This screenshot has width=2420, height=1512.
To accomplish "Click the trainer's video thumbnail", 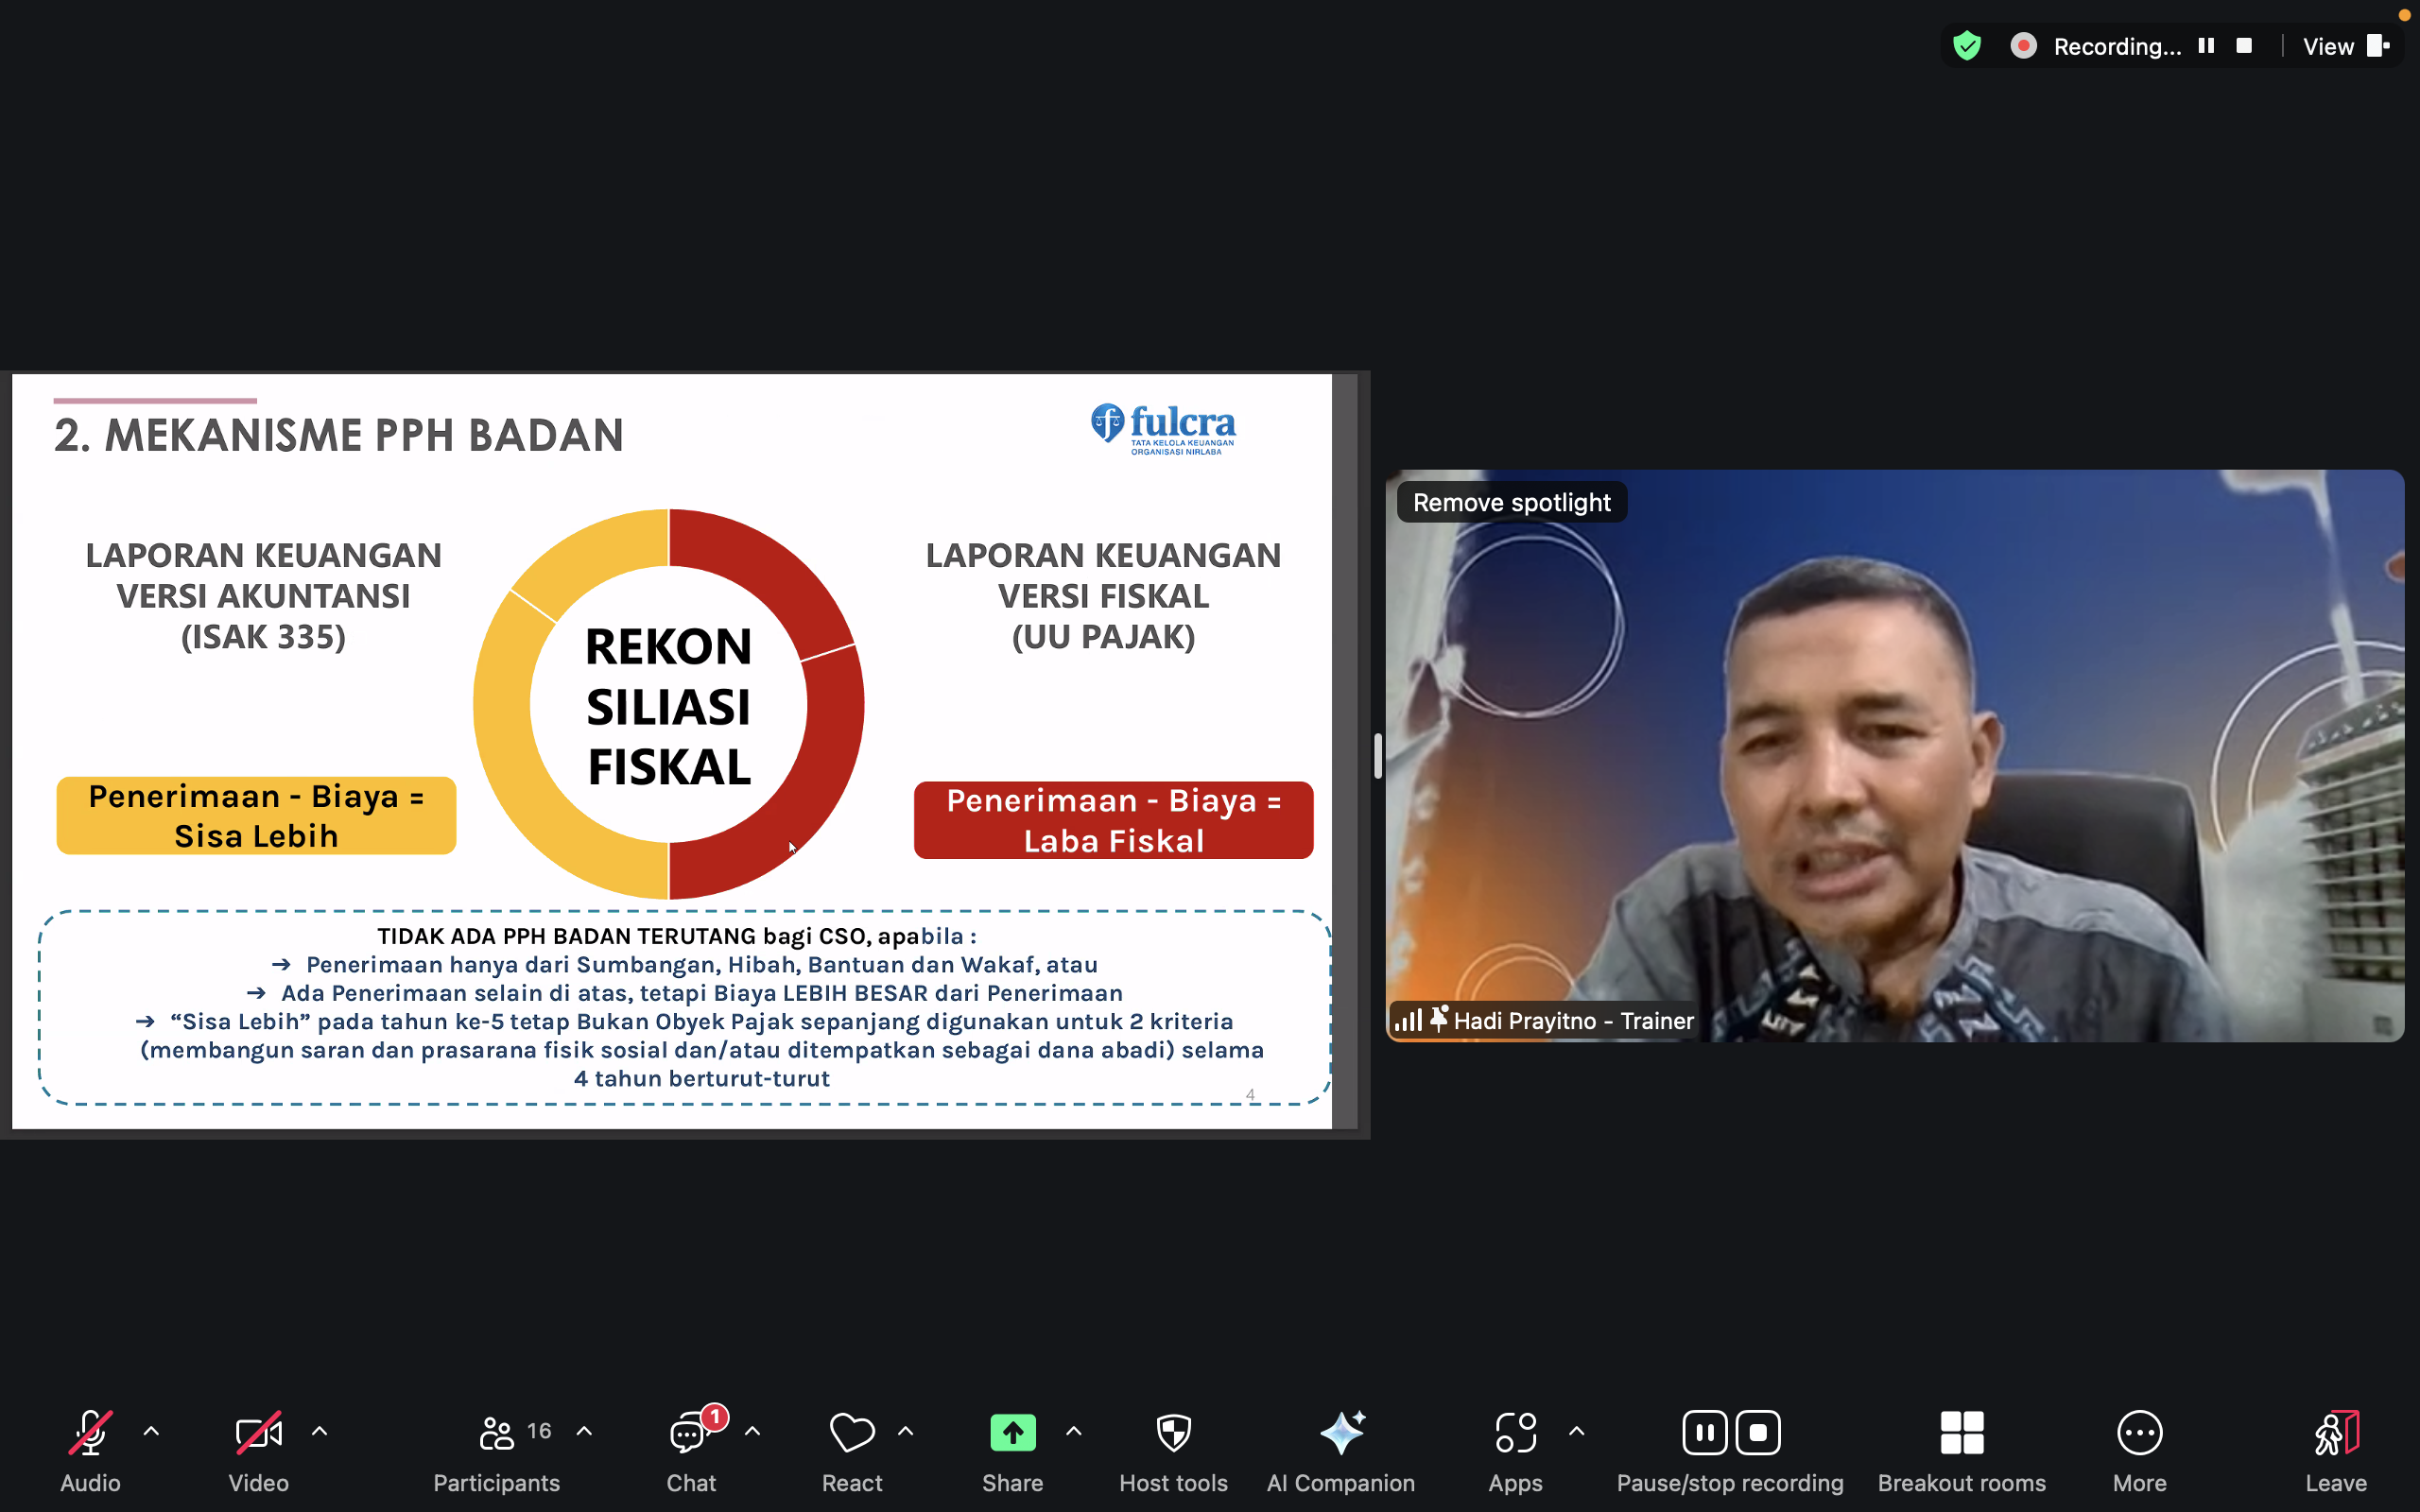I will [x=1894, y=756].
